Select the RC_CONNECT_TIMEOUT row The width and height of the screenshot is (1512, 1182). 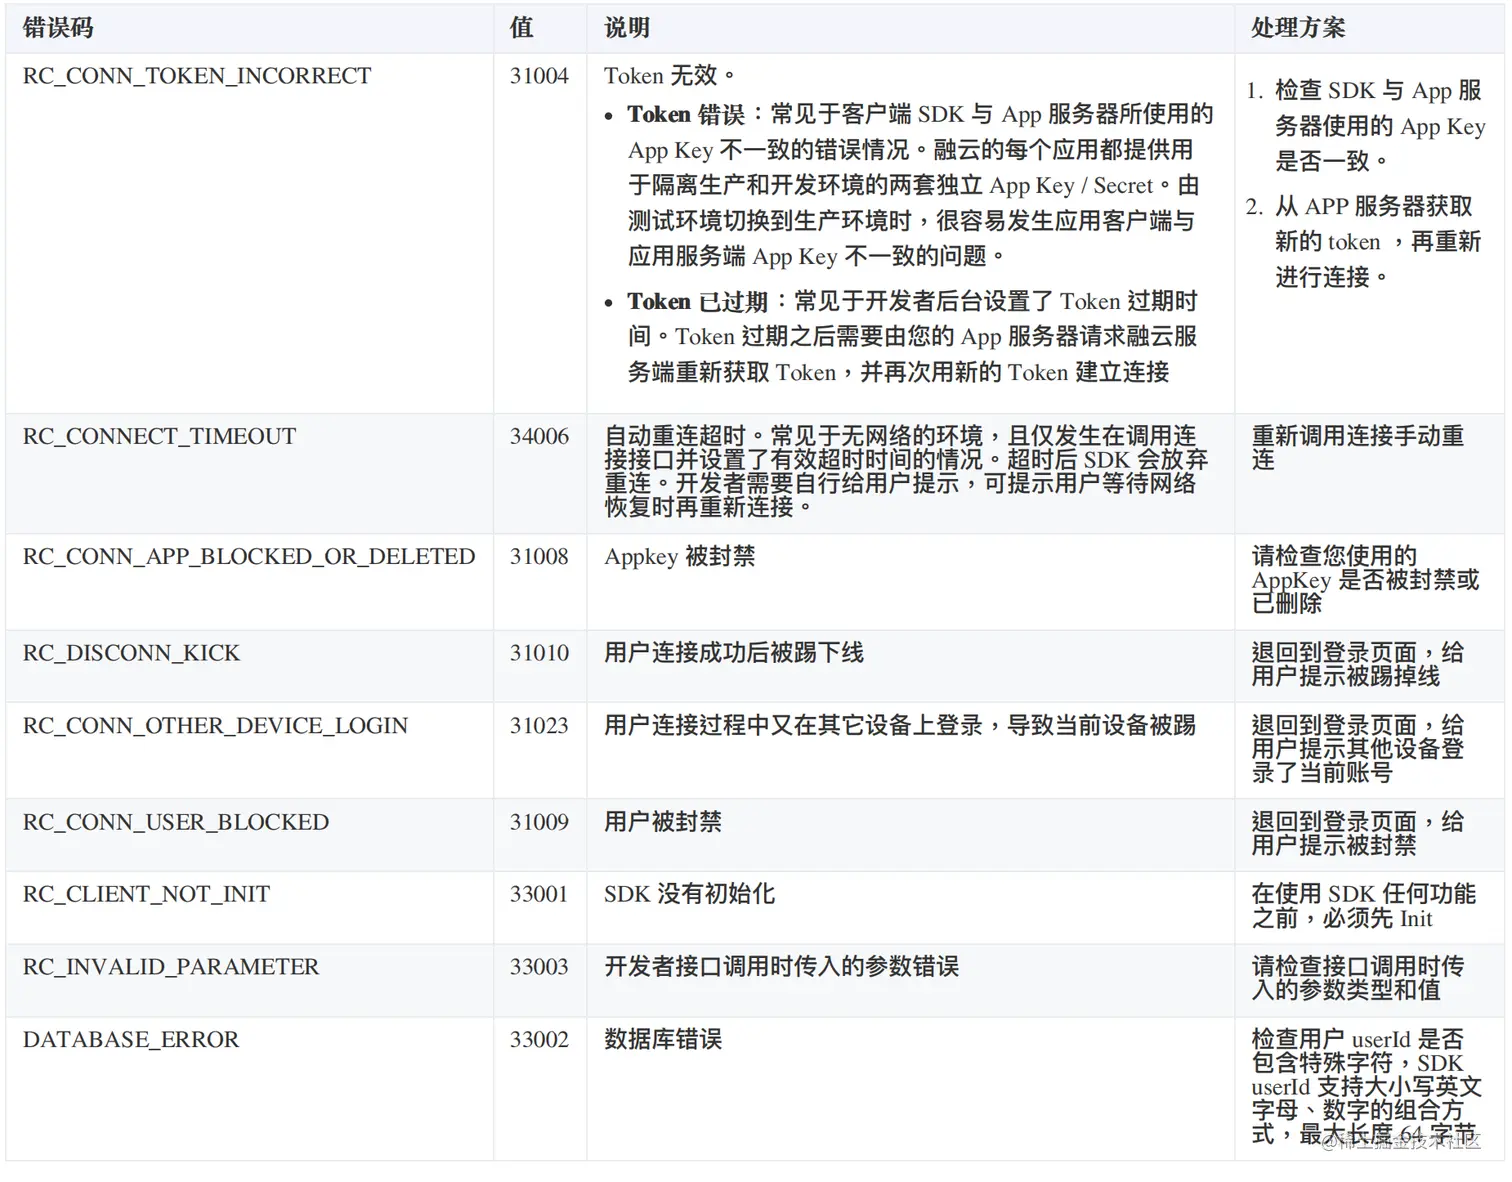[158, 435]
